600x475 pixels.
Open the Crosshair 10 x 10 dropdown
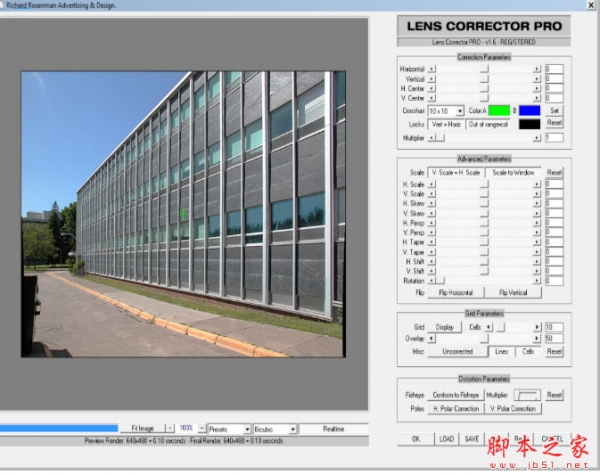446,111
